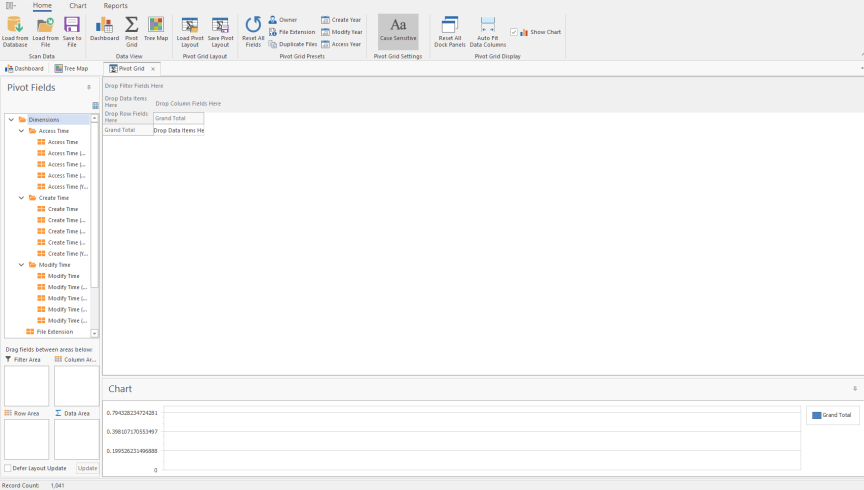Select the Tree Map view icon
864x490 pixels.
[x=156, y=25]
